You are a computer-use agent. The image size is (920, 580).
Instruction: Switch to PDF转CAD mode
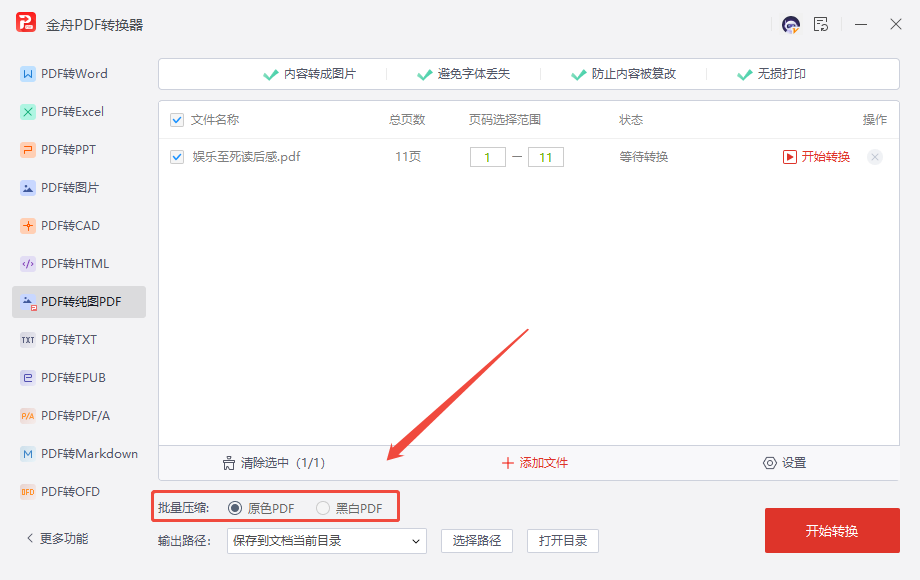(79, 226)
